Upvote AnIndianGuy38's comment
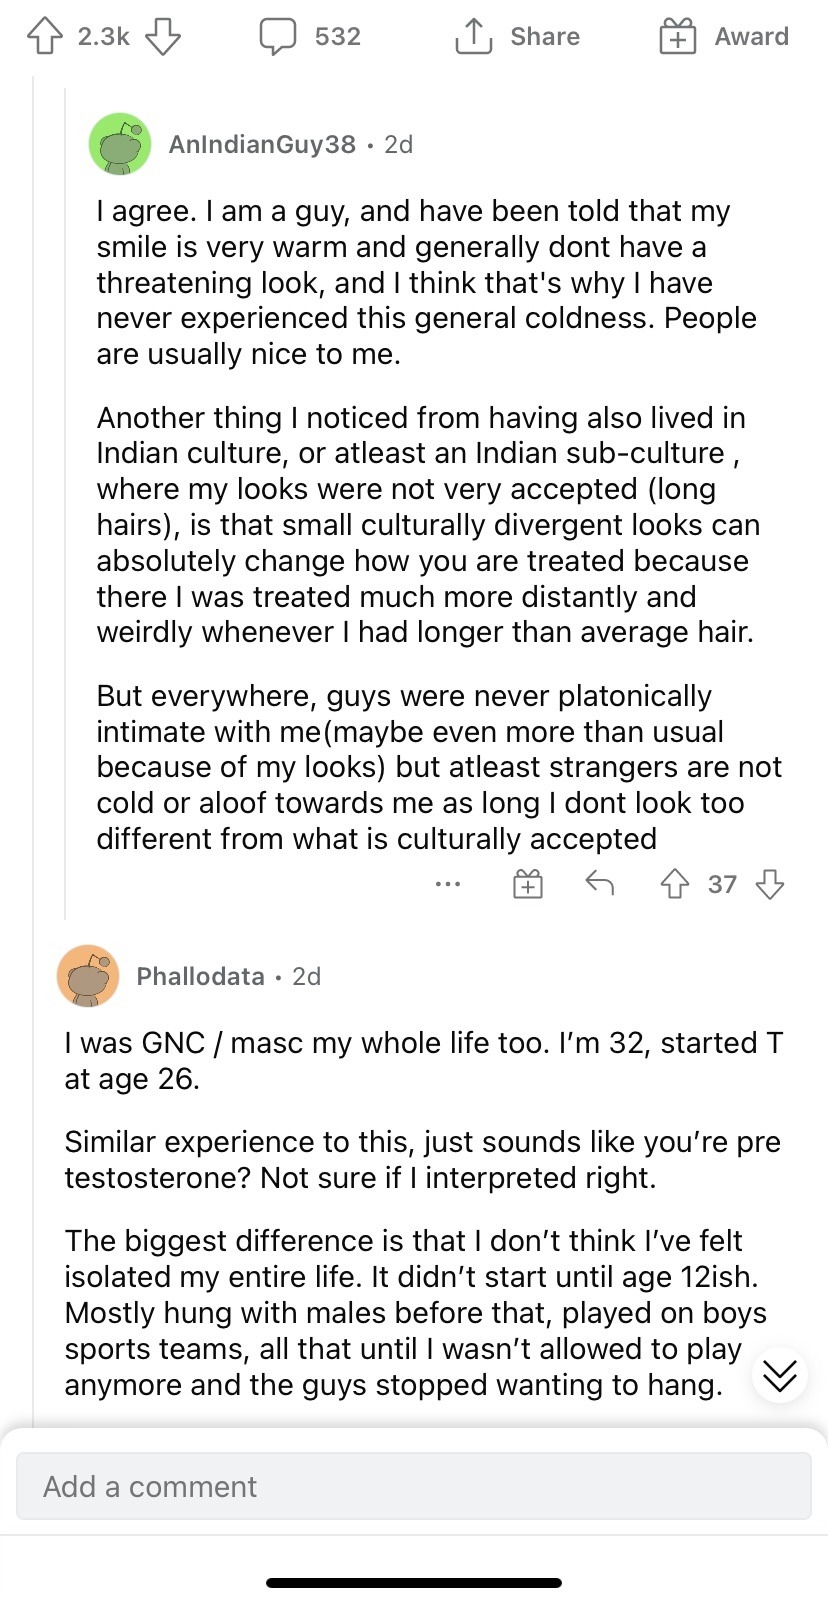828x1603 pixels. click(x=675, y=884)
